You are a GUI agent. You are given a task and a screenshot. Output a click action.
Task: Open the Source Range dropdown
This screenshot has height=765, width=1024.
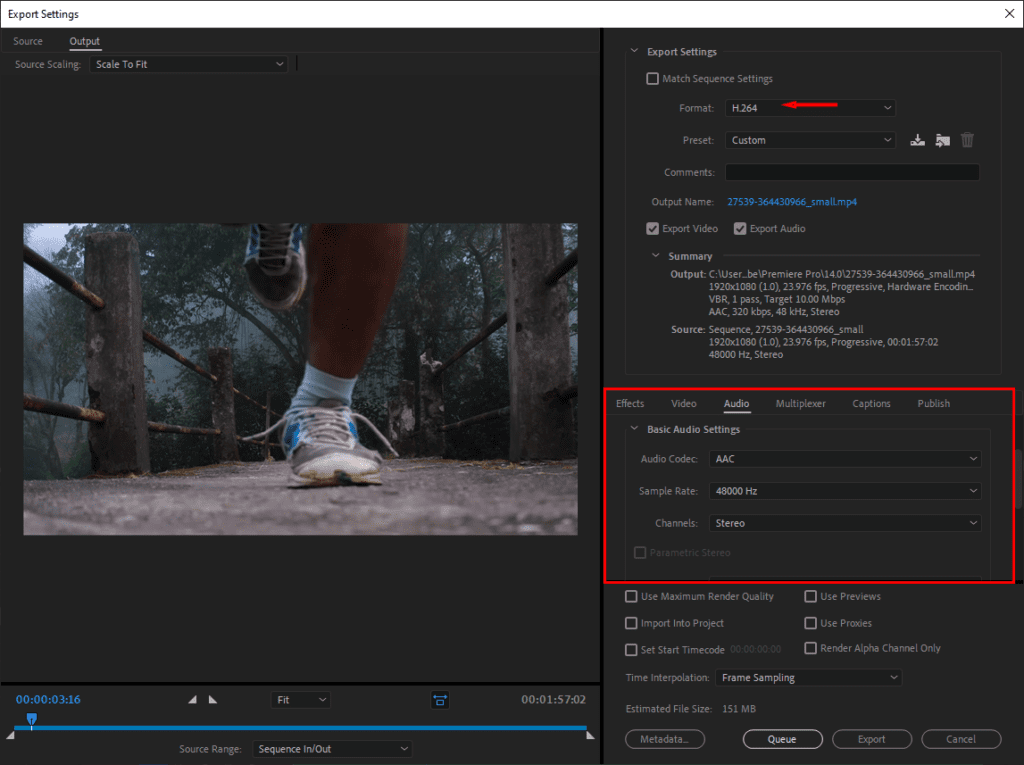point(332,749)
